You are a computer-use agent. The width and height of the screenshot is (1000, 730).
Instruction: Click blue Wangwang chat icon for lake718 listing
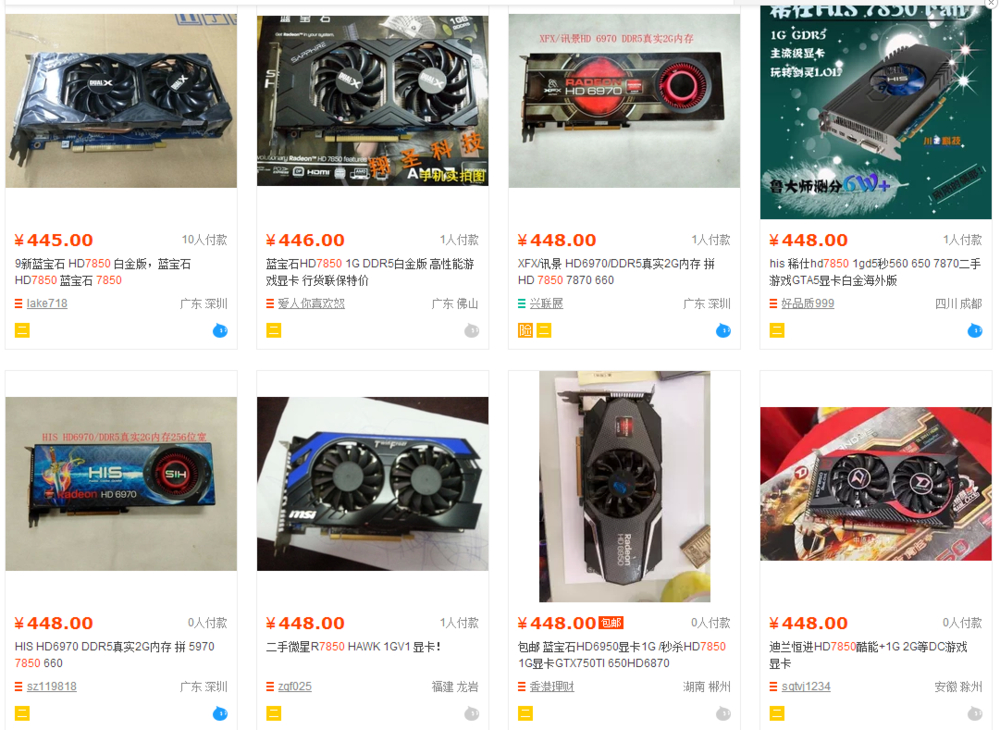tap(220, 330)
